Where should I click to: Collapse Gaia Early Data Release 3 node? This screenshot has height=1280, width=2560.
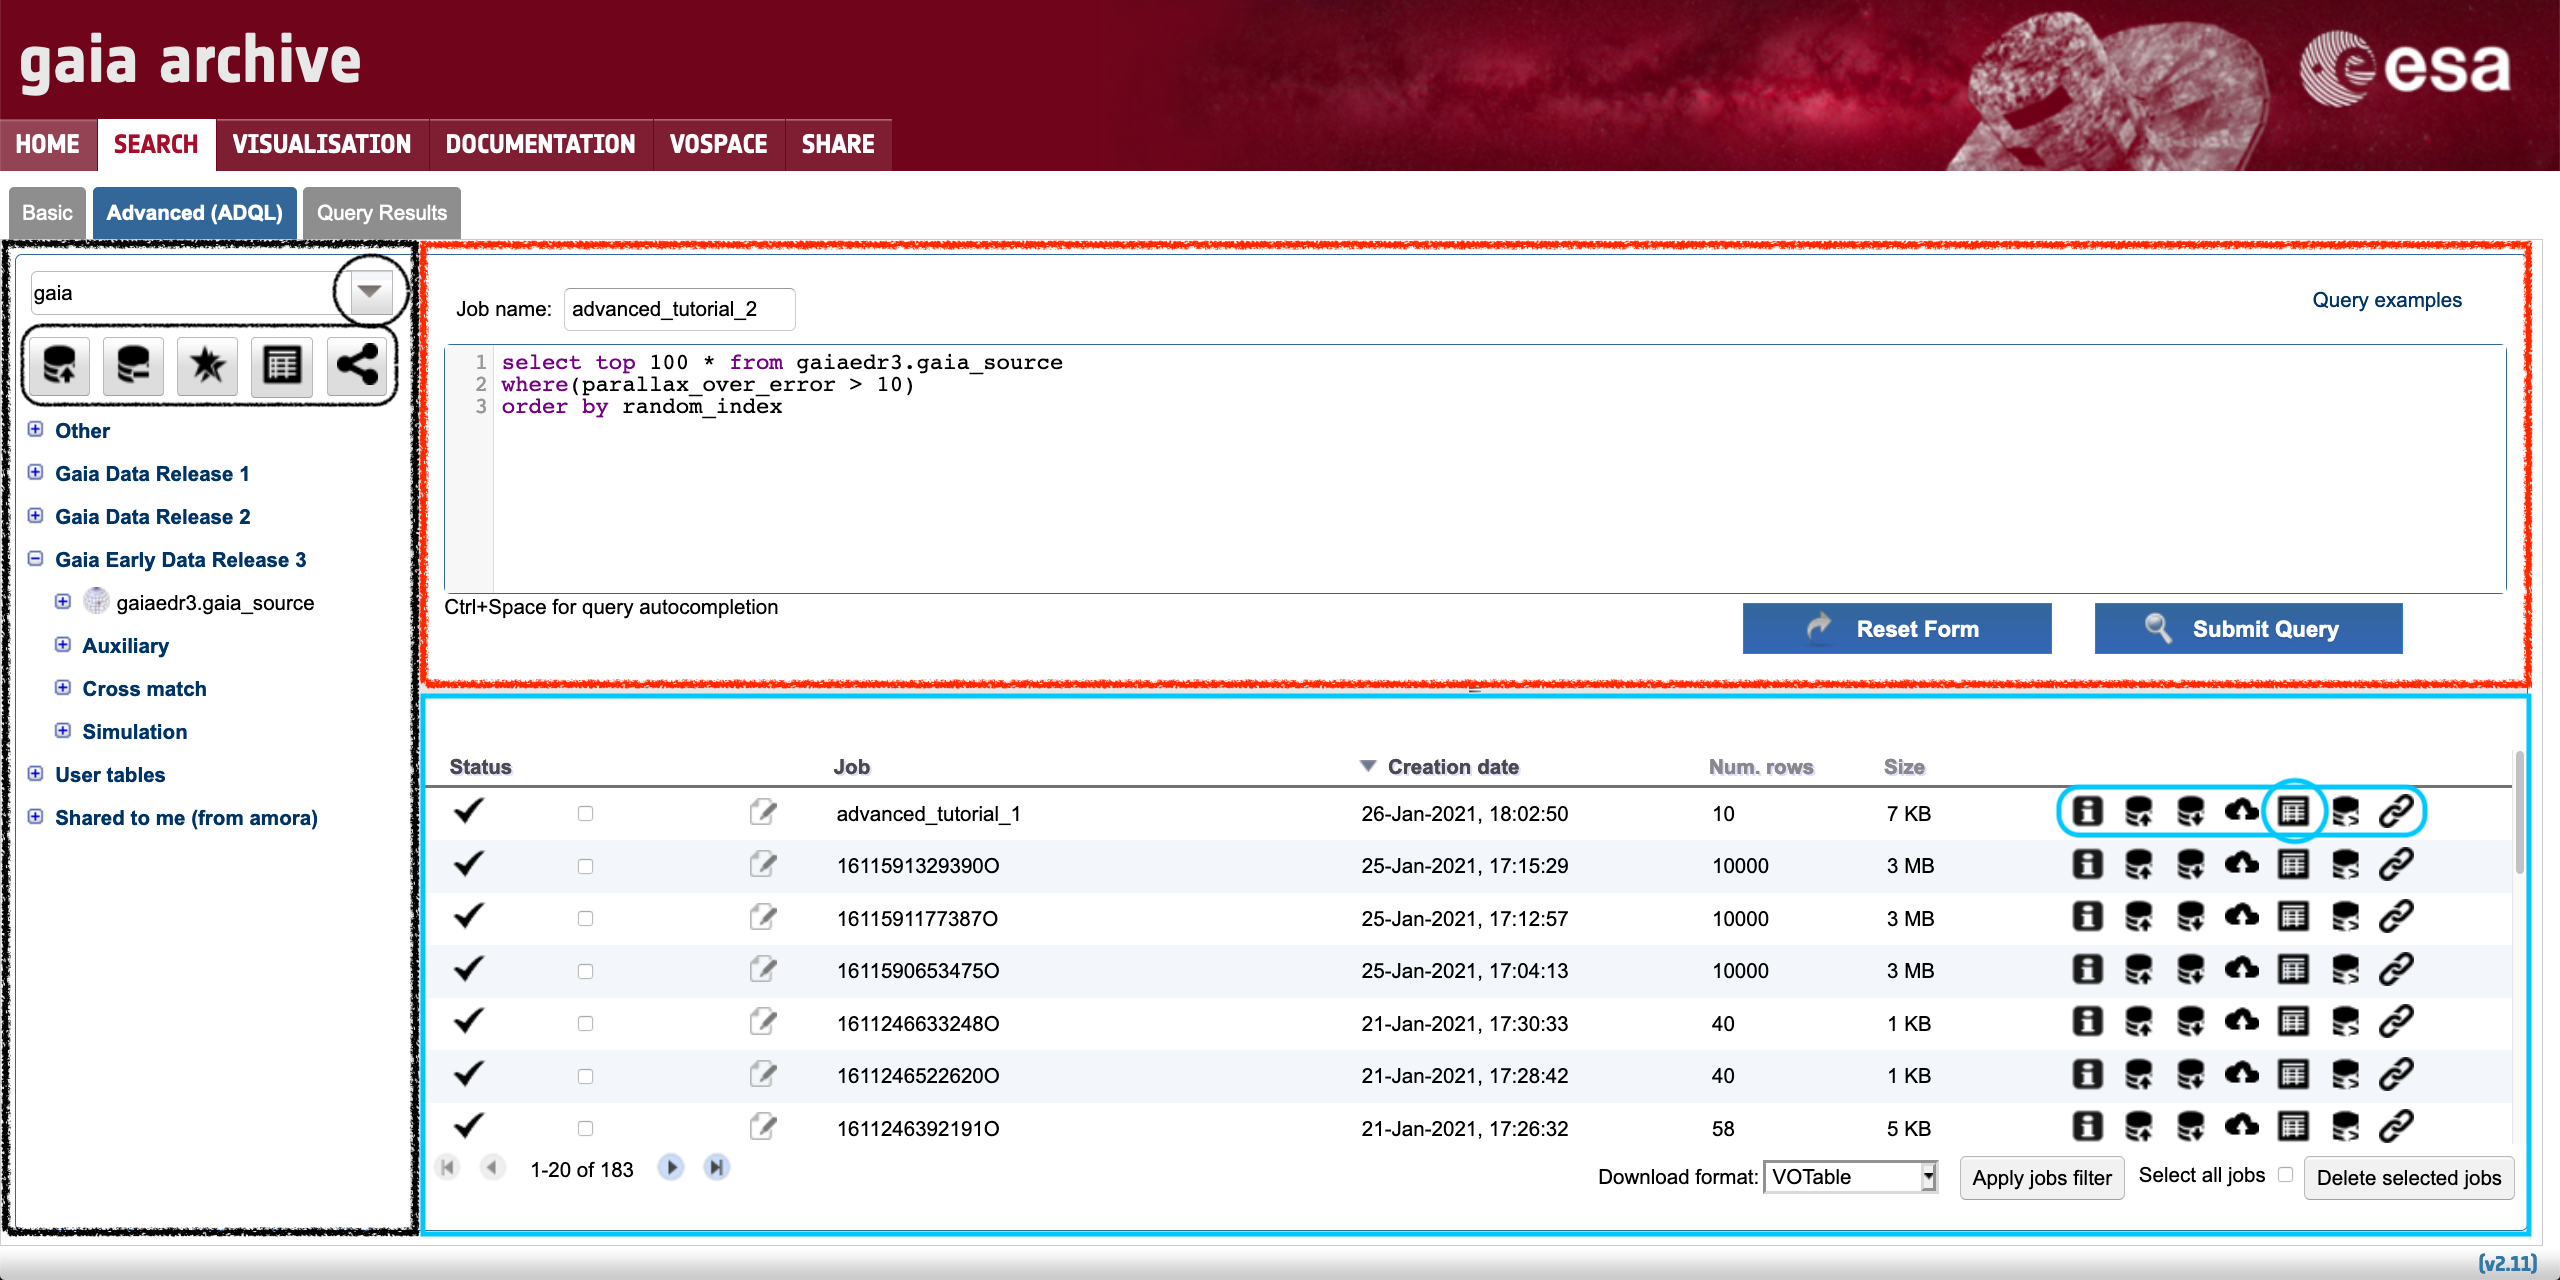pos(35,558)
